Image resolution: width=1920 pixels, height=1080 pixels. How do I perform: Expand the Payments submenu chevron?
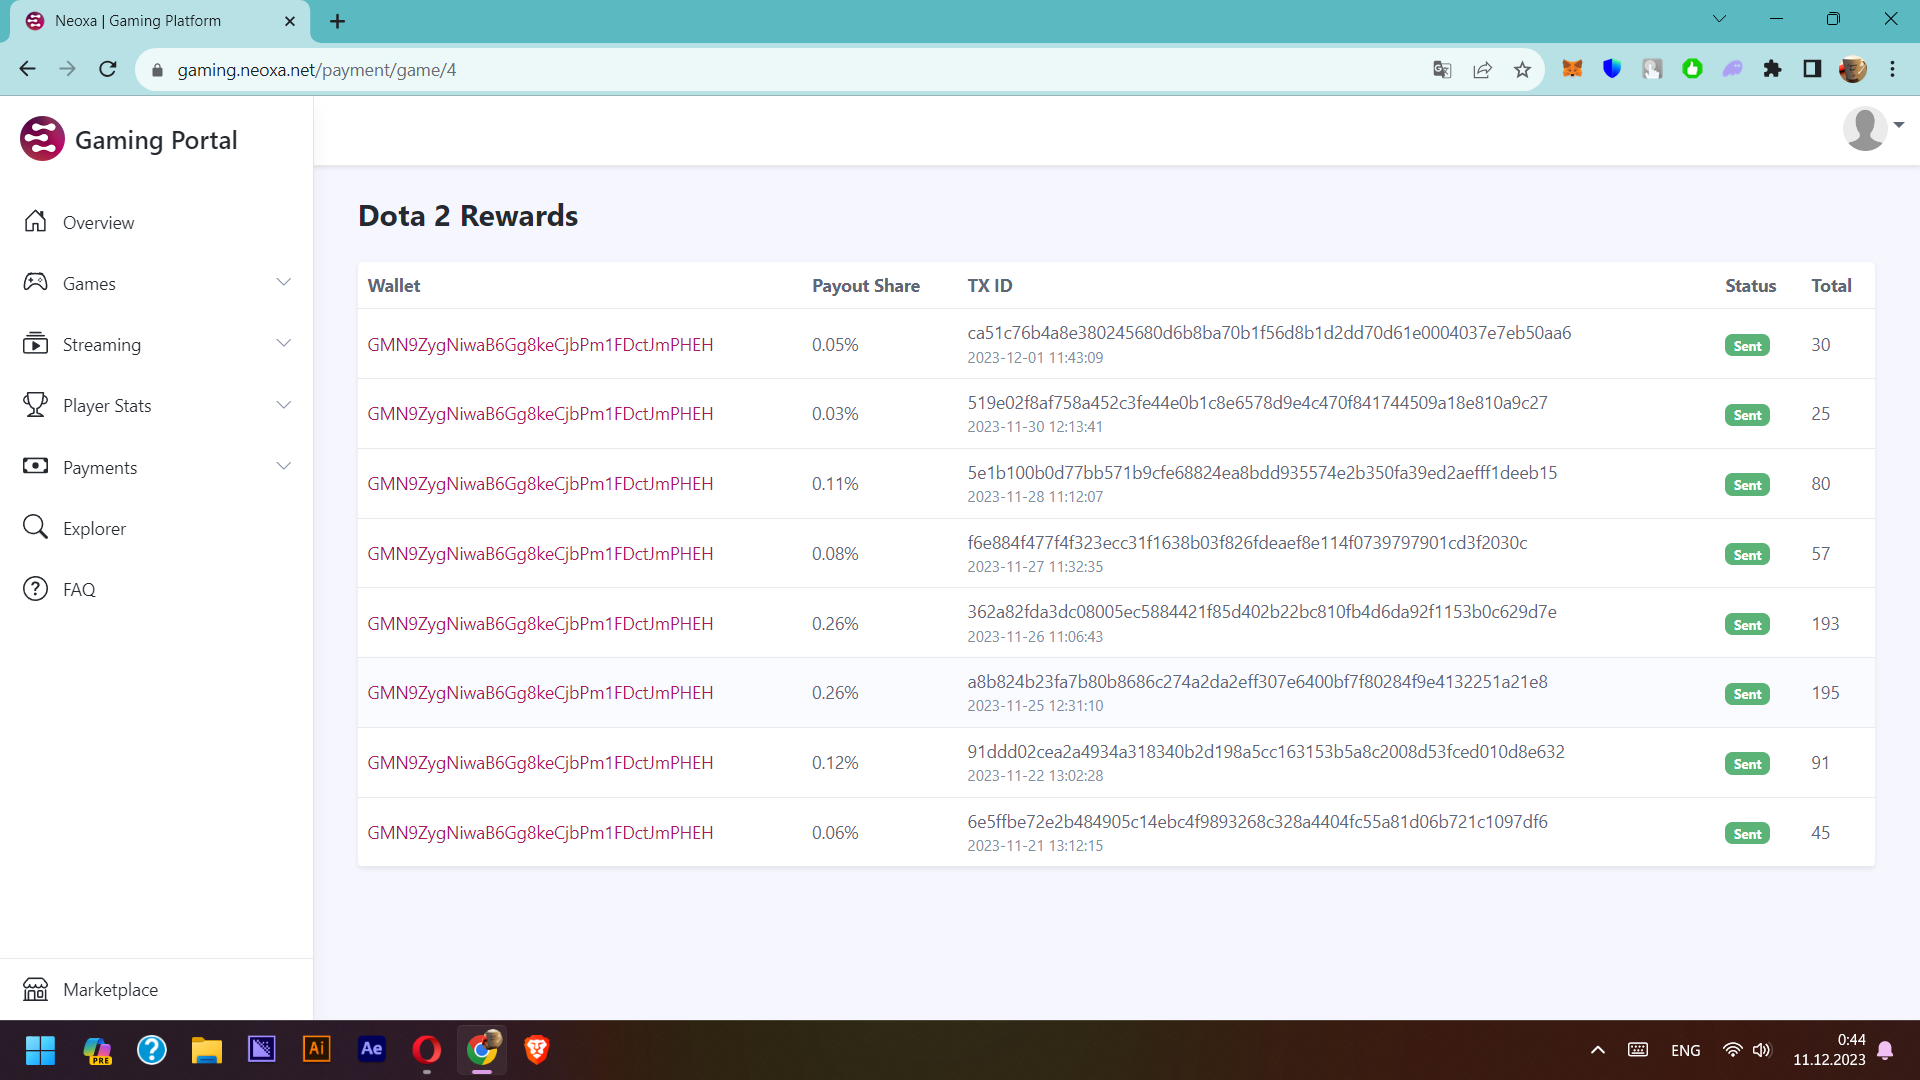point(284,466)
